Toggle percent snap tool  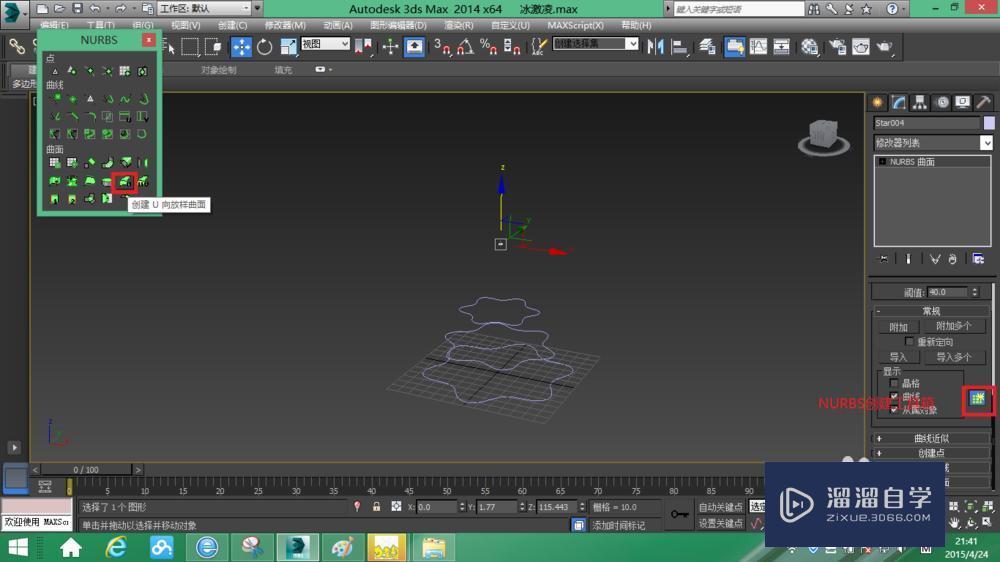489,47
